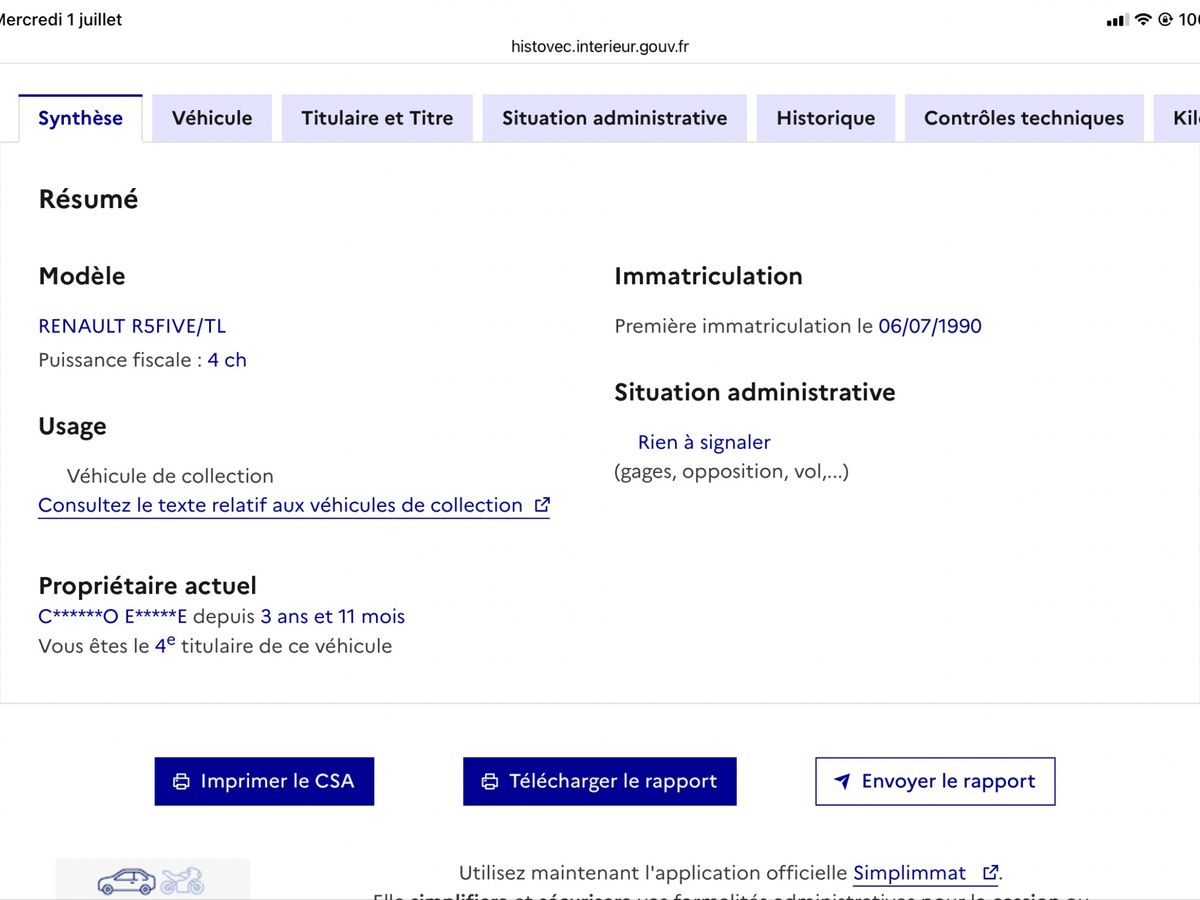Open the Titulaire et Titre tab
The width and height of the screenshot is (1200, 900).
tap(377, 118)
